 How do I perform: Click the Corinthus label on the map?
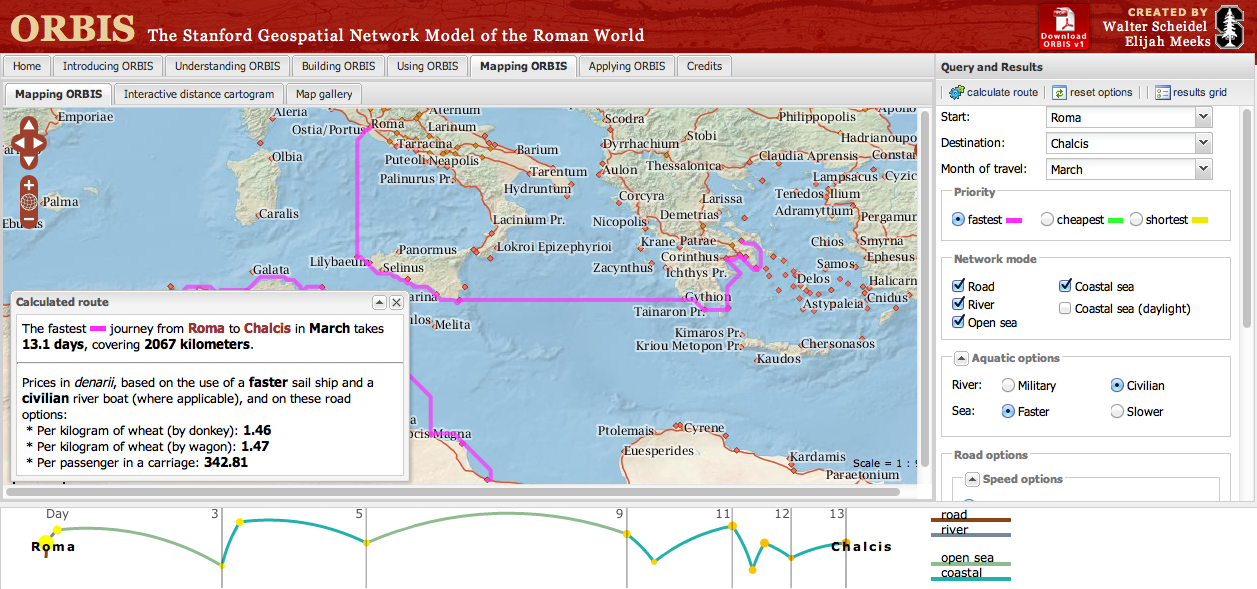coord(690,257)
